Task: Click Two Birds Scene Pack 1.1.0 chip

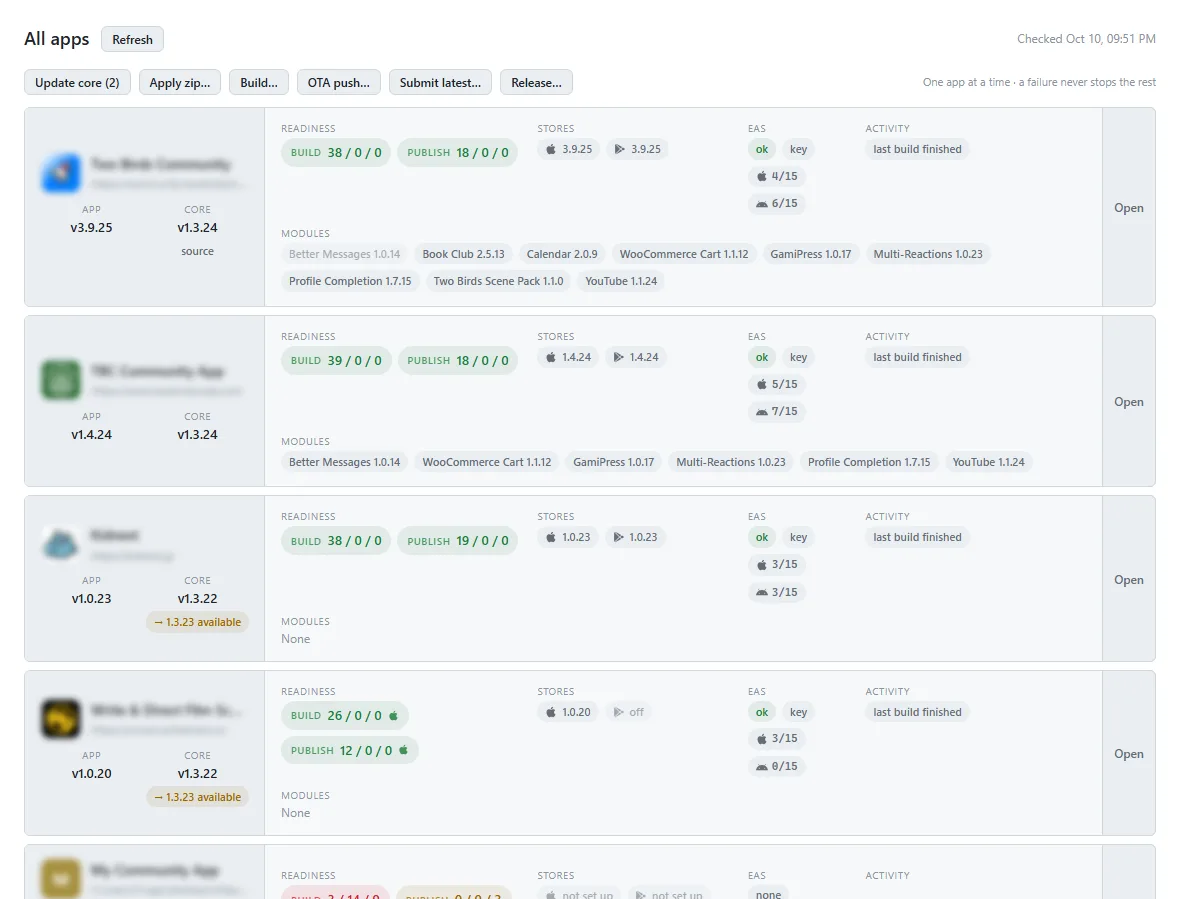Action: 498,281
